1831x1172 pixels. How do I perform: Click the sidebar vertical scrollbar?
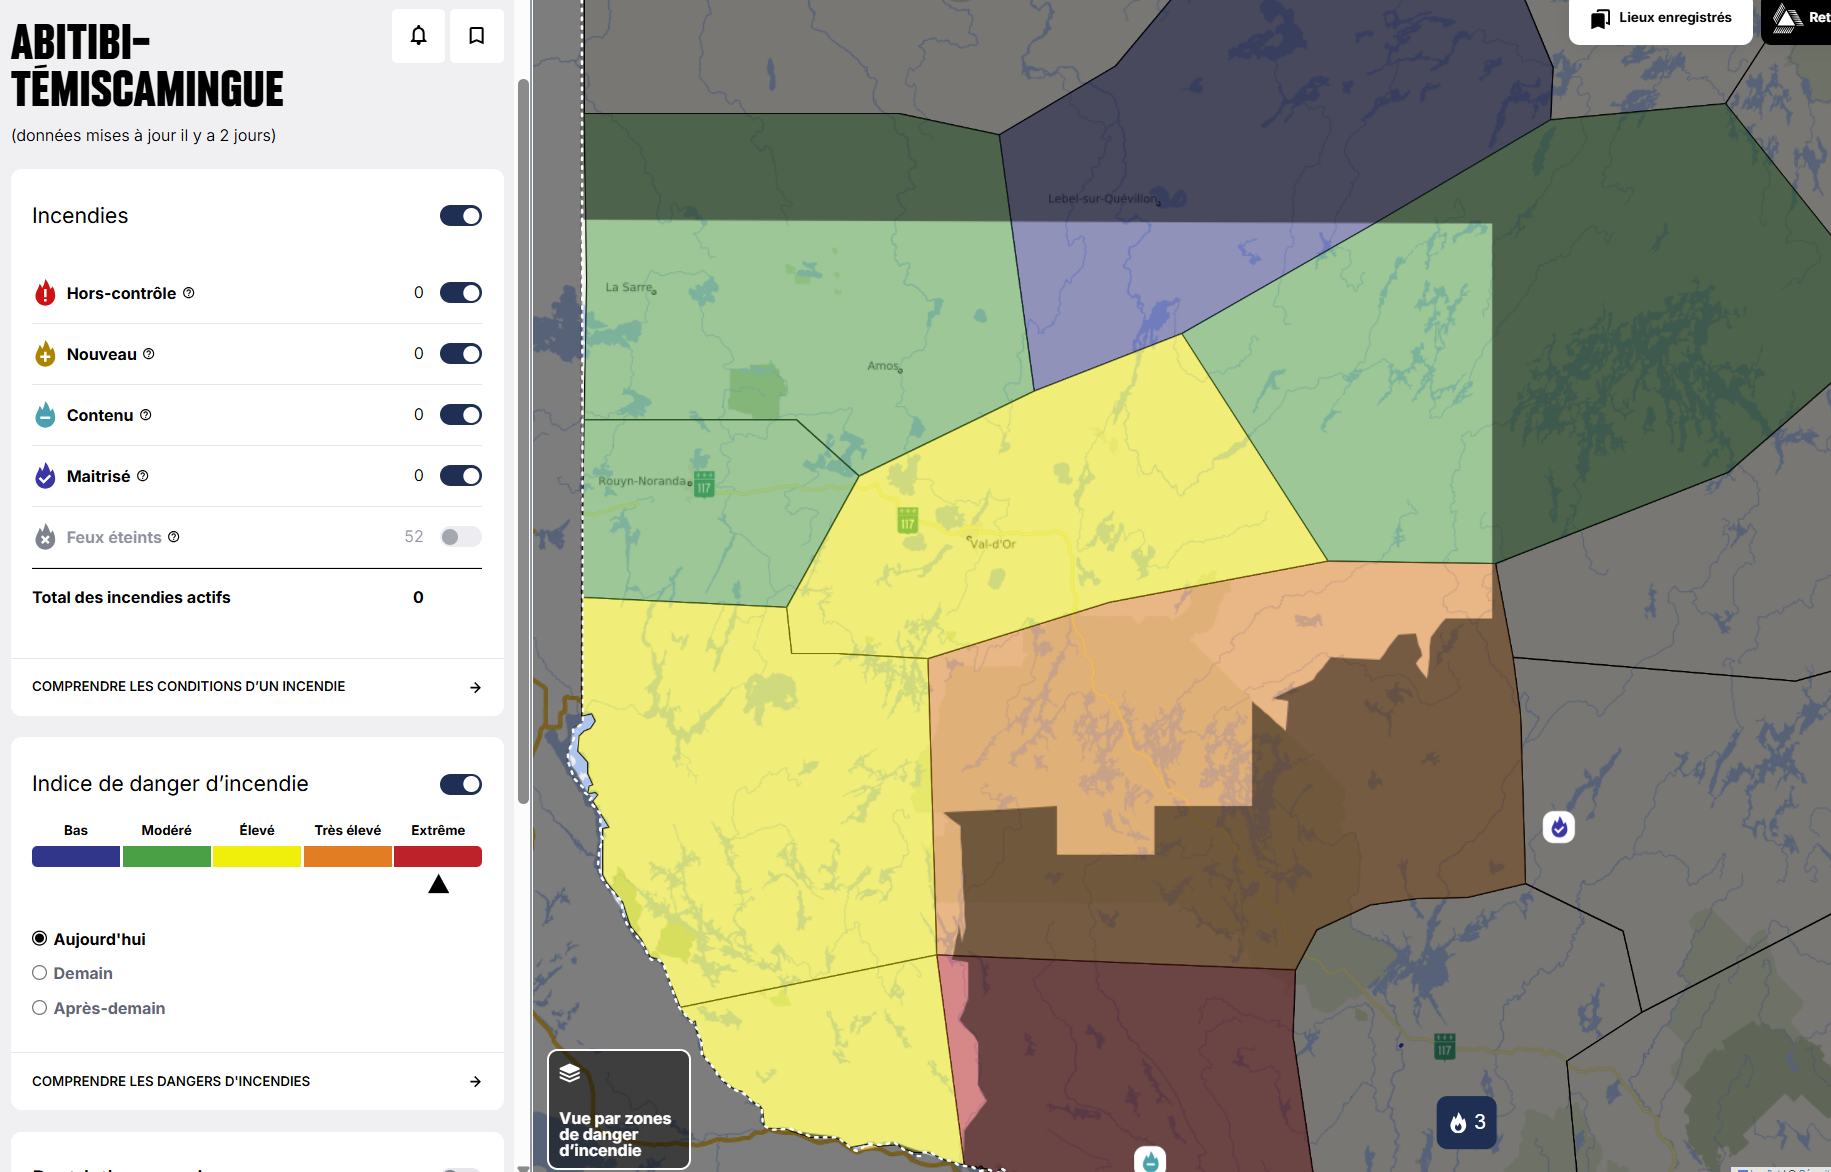click(x=523, y=440)
